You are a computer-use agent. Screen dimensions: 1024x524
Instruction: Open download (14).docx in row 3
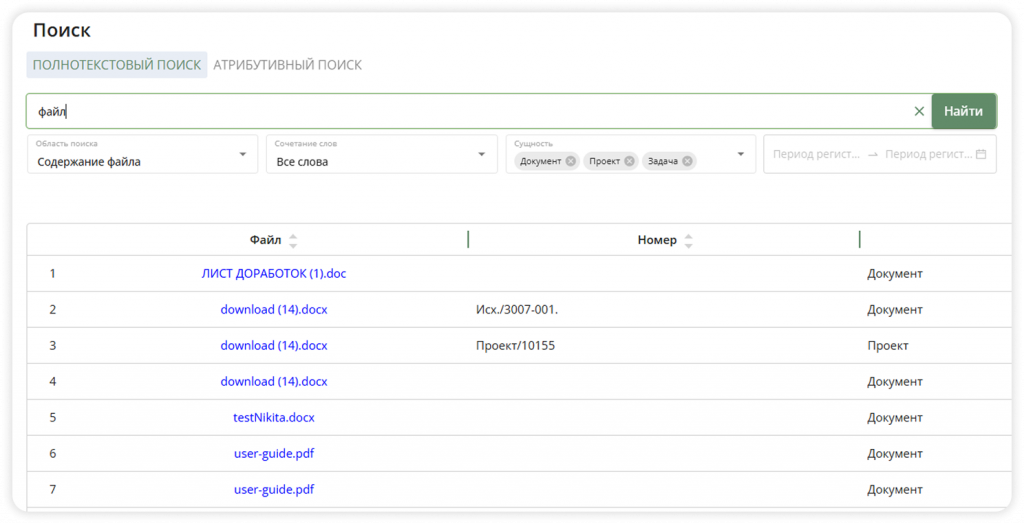(274, 346)
